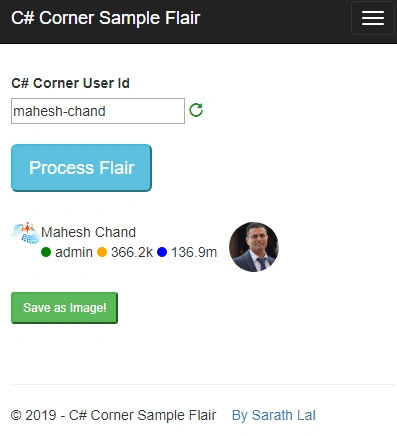The width and height of the screenshot is (397, 436).
Task: Click the copyright symbol in footer
Action: [16, 416]
